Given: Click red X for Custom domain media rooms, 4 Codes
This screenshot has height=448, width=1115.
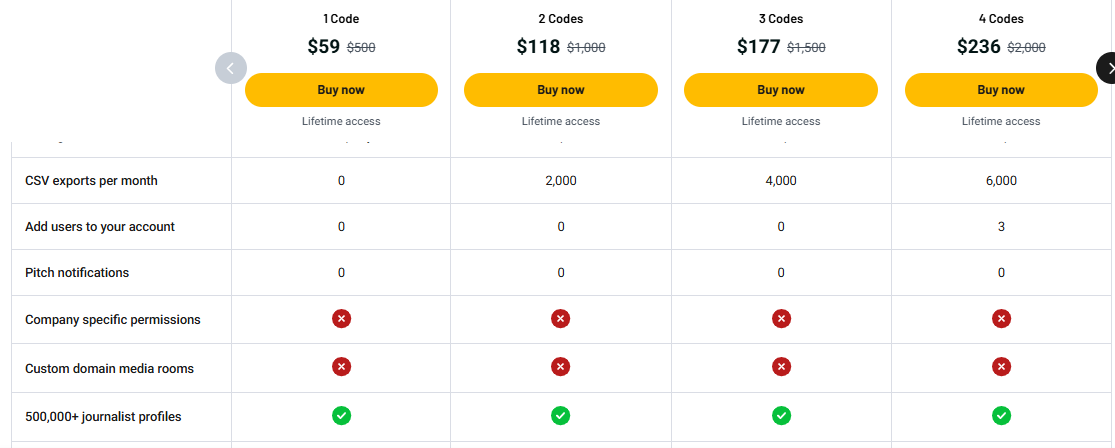Looking at the screenshot, I should (1001, 367).
